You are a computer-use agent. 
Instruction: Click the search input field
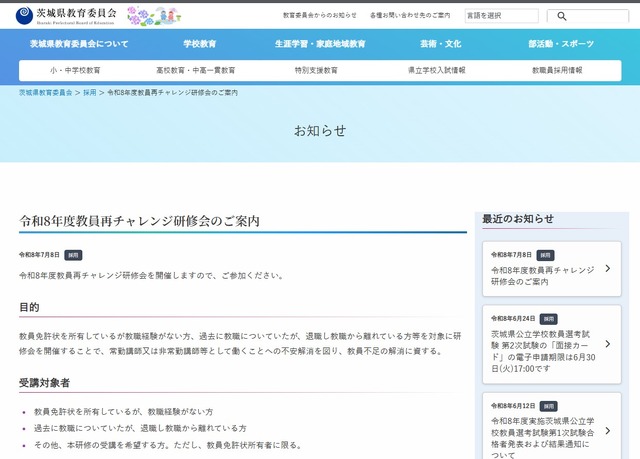(588, 16)
